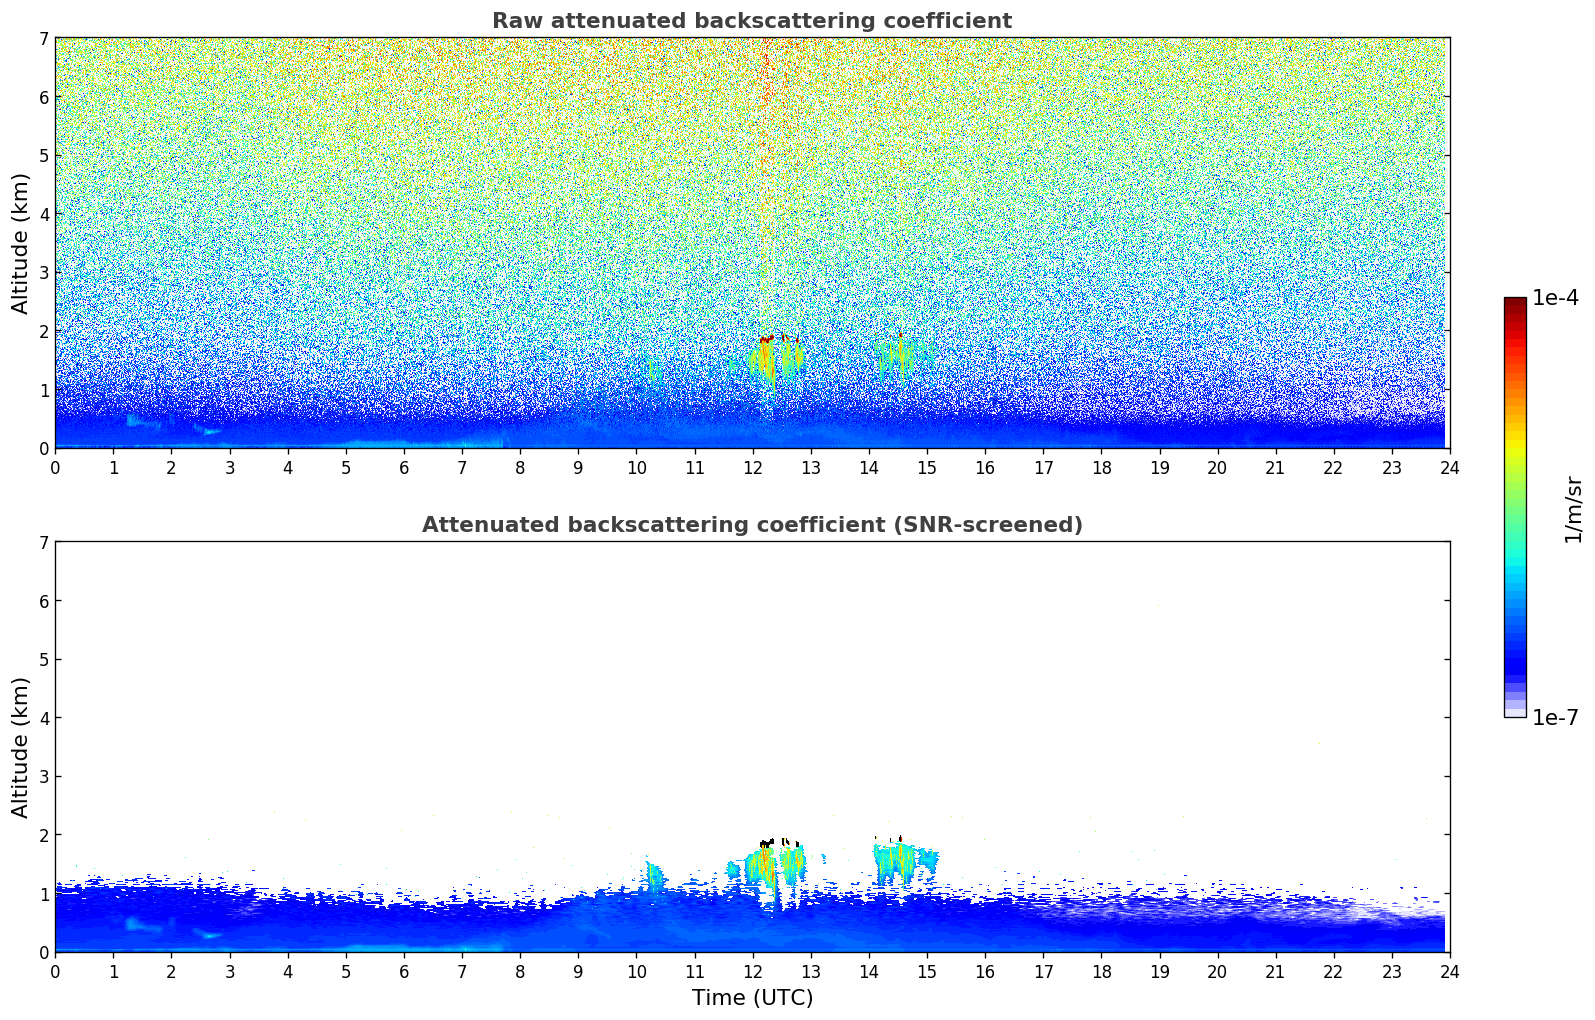Click the 'Time (UTC)' axis label
The image size is (1595, 1020).
click(752, 998)
